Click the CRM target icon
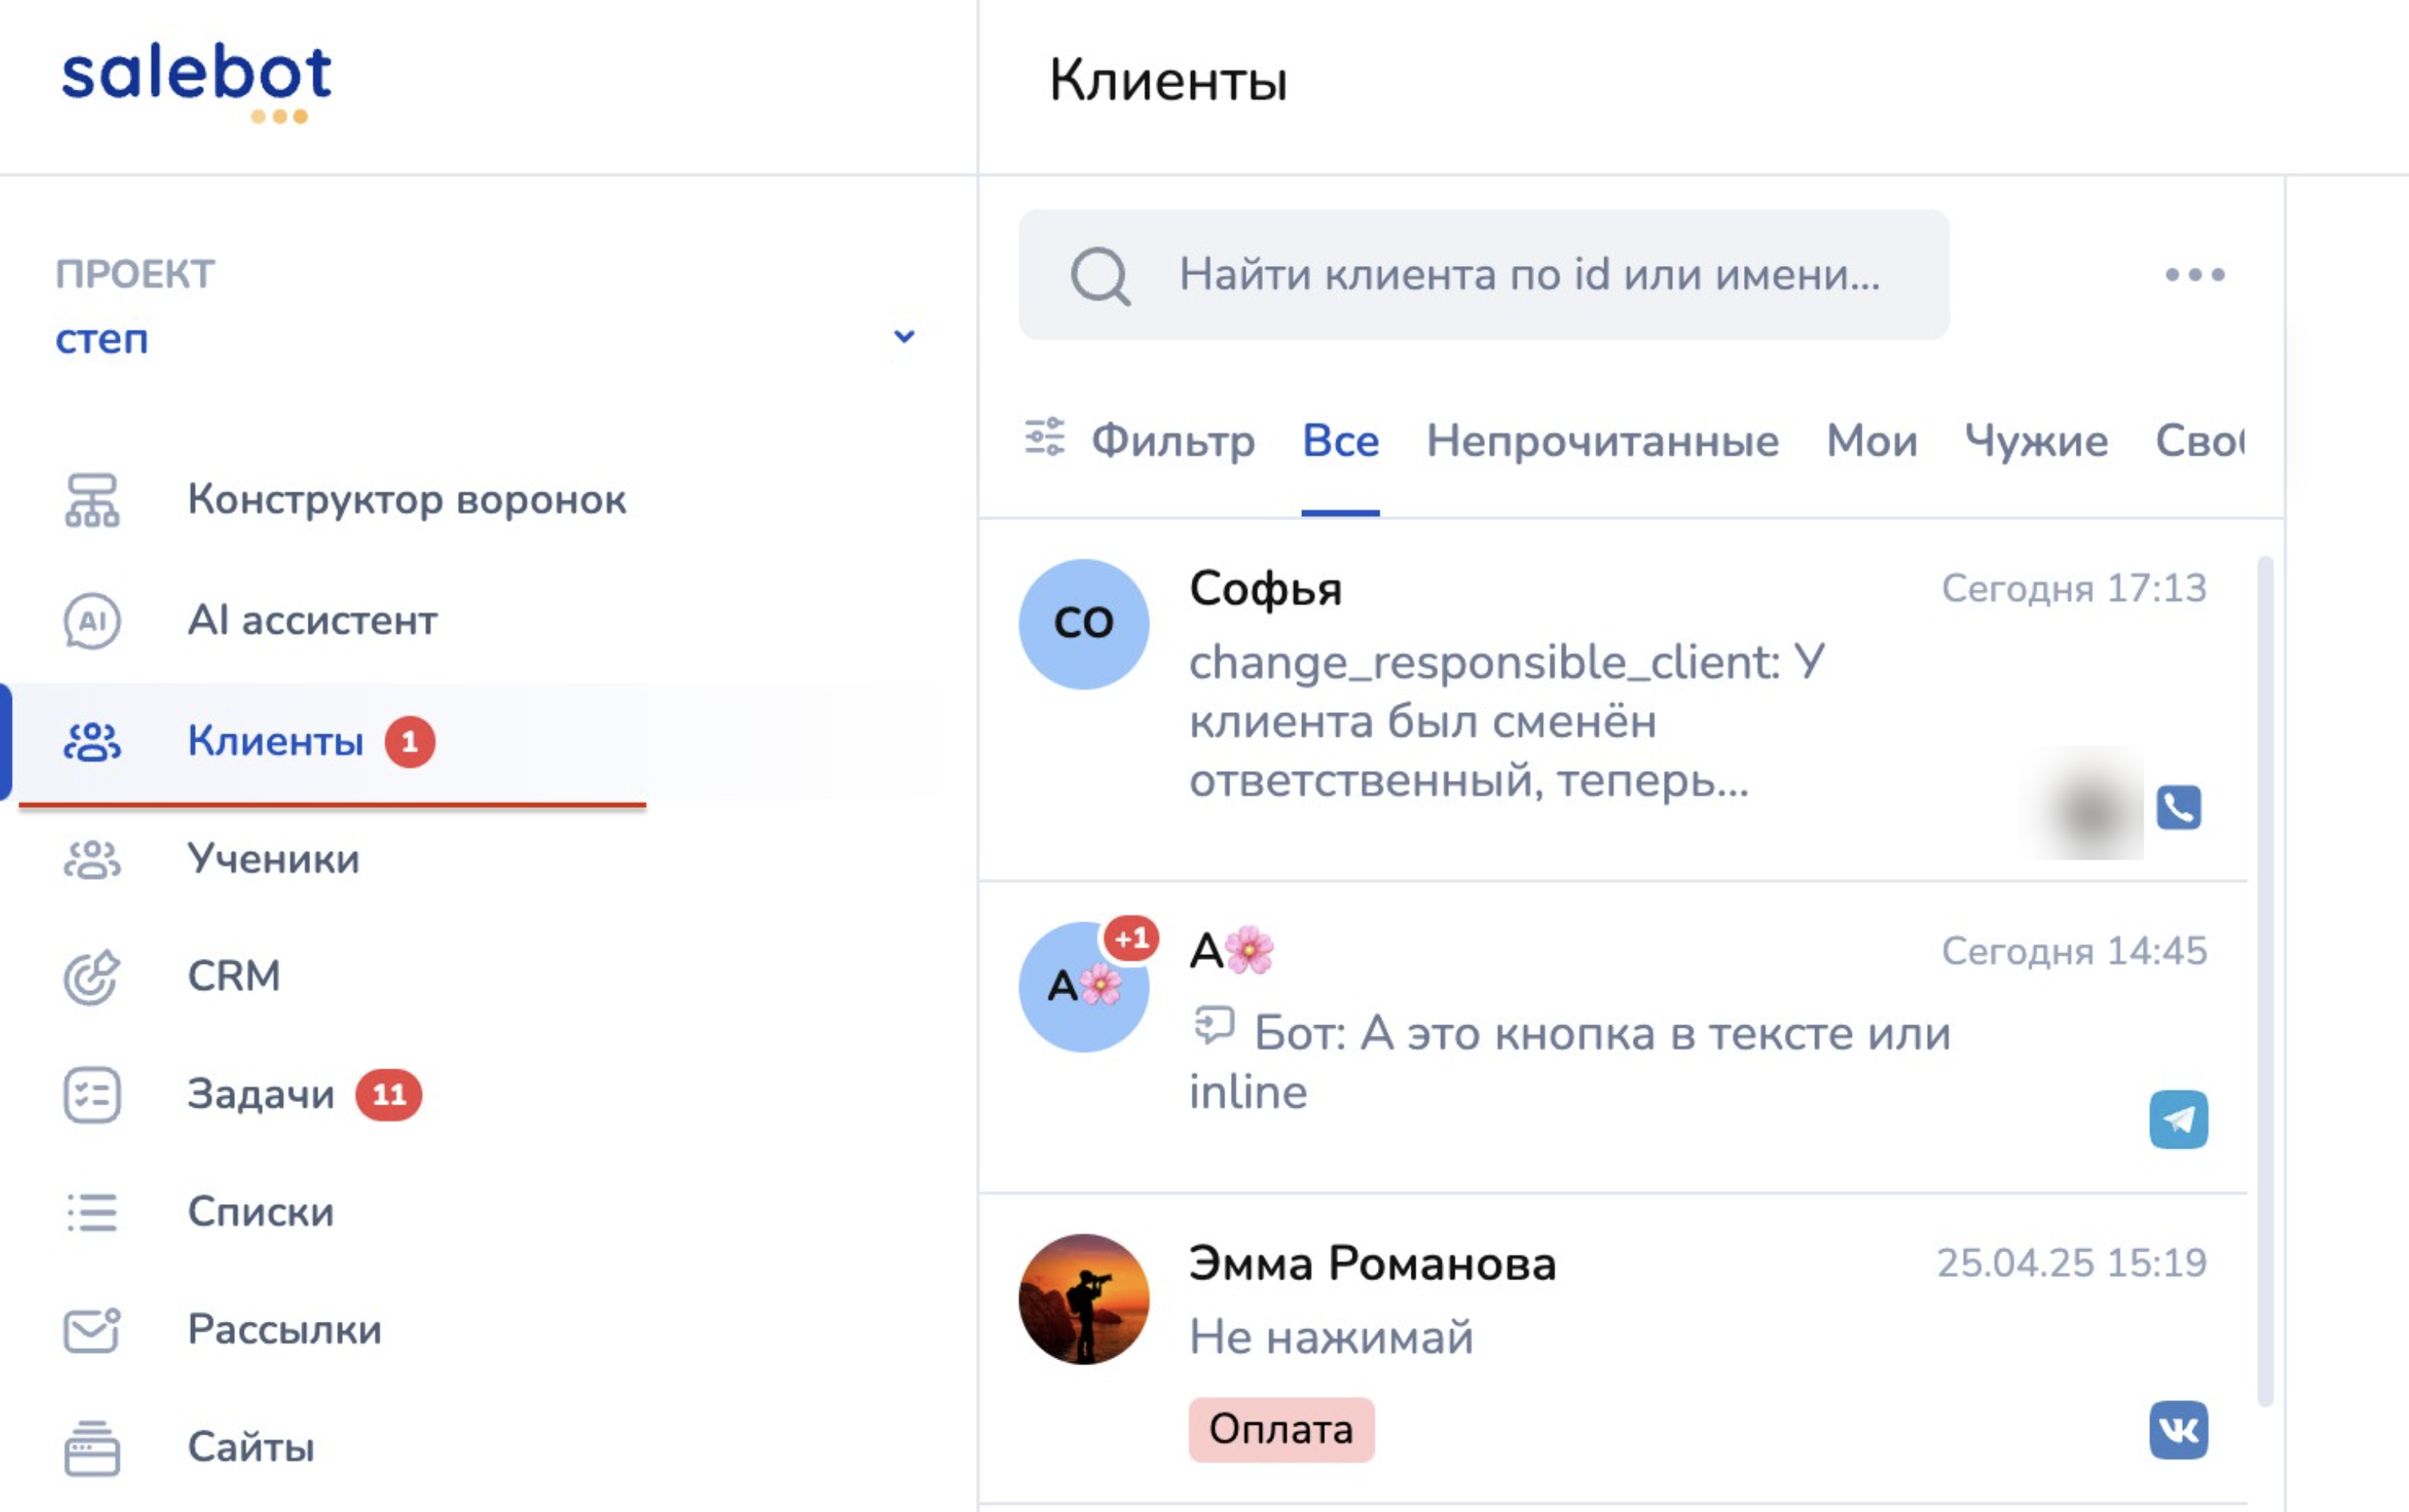 click(x=92, y=977)
